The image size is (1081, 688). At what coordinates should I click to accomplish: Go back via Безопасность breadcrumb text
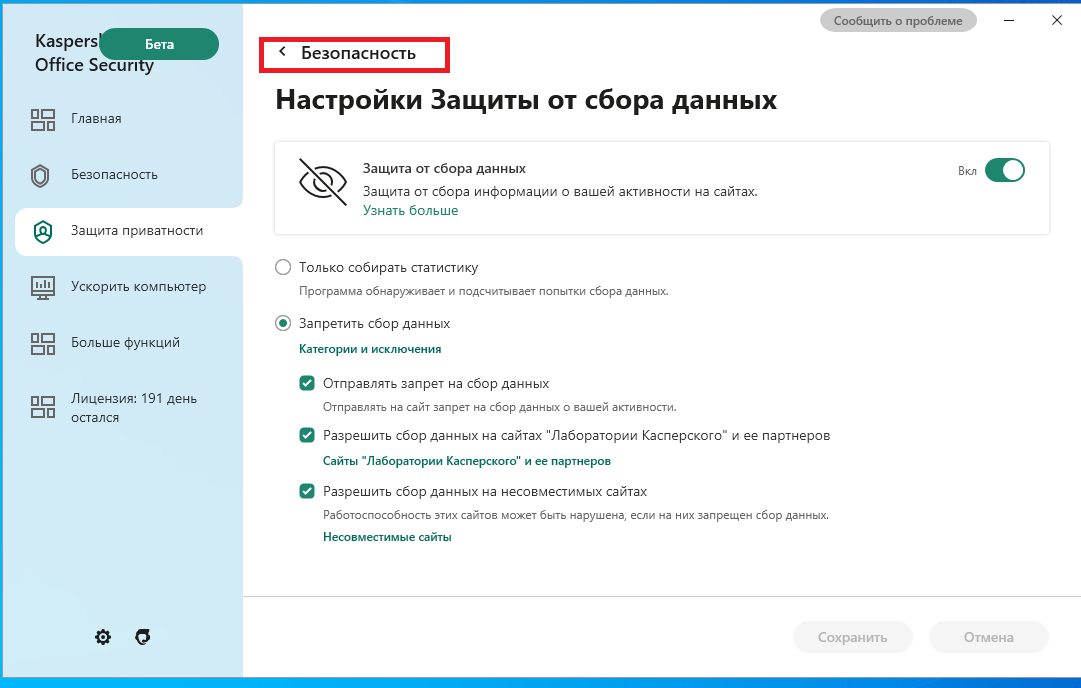coord(358,53)
